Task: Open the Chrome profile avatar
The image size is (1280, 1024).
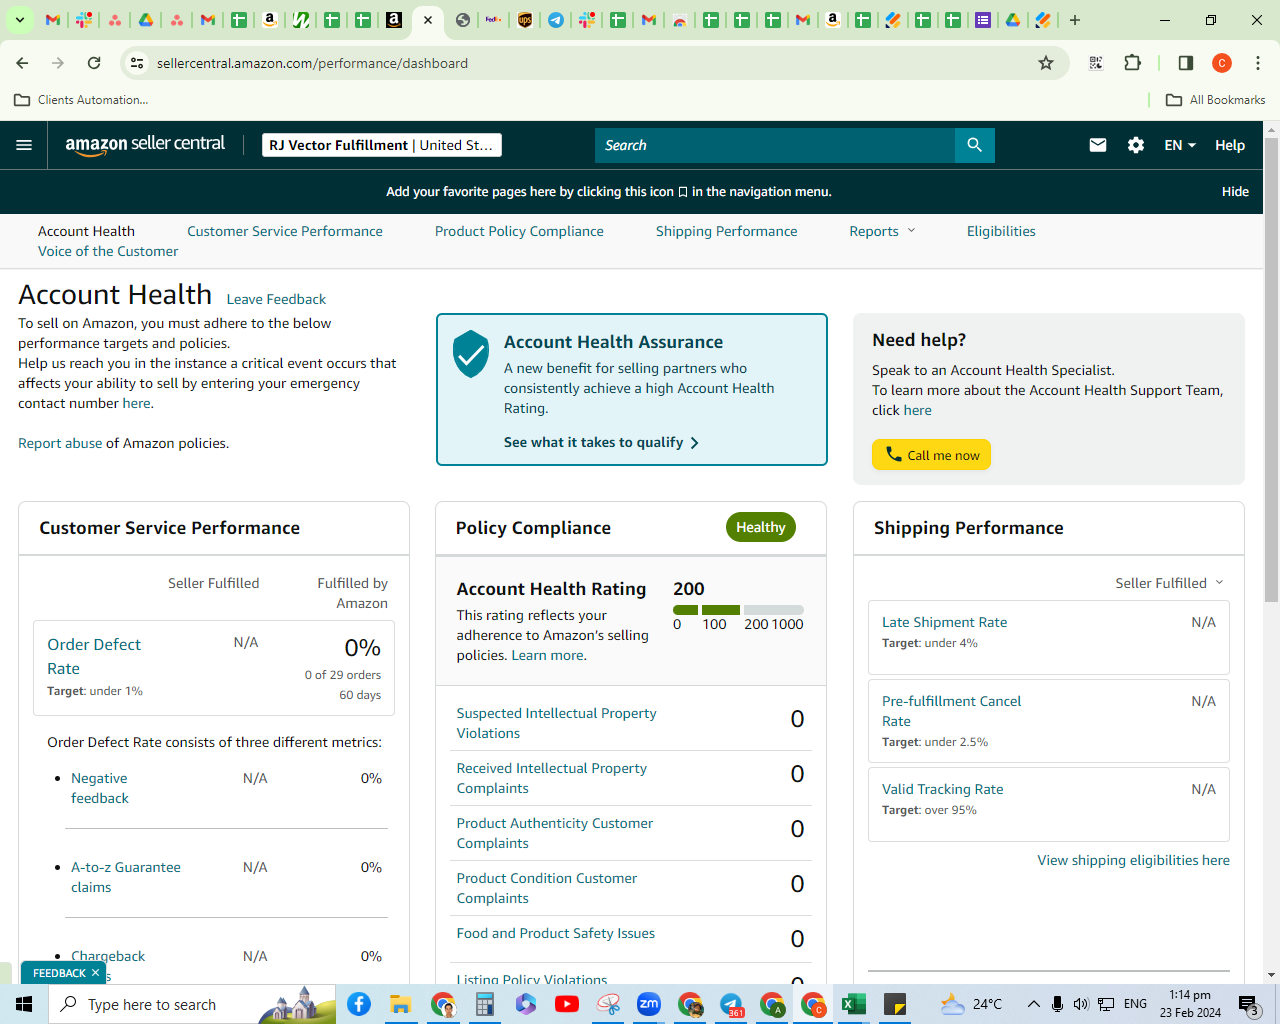Action: pos(1222,63)
